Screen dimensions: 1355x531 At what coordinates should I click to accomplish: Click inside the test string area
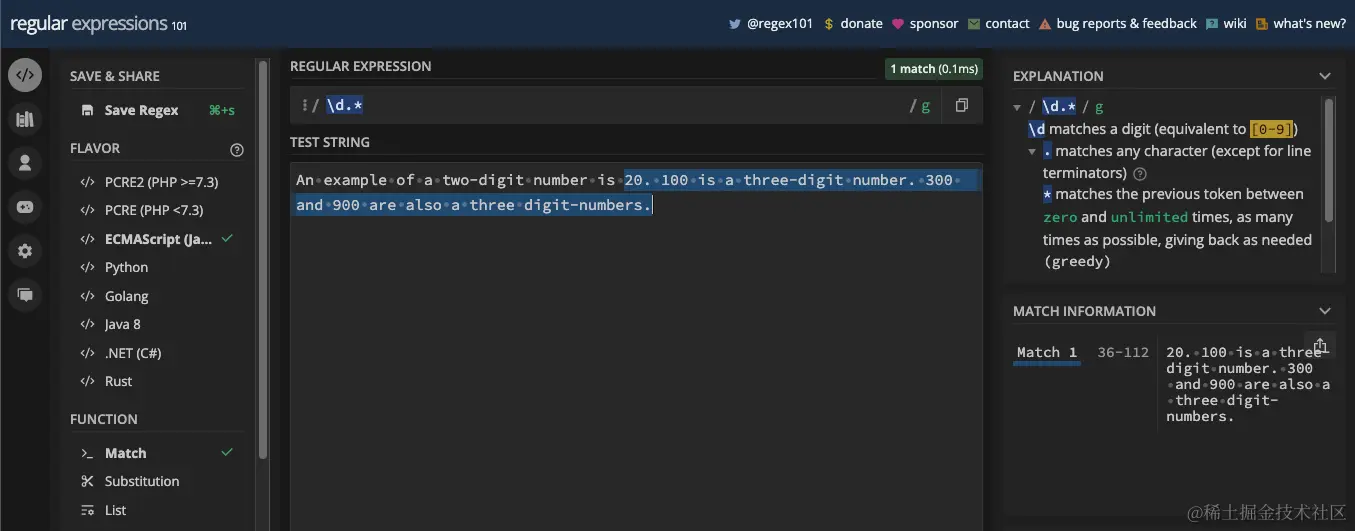pos(636,346)
